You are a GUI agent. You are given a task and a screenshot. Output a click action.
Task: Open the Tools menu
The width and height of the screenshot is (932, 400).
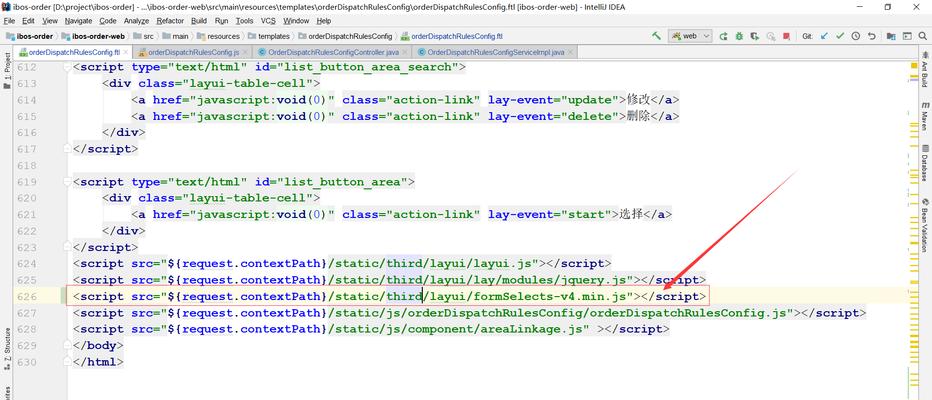(244, 21)
